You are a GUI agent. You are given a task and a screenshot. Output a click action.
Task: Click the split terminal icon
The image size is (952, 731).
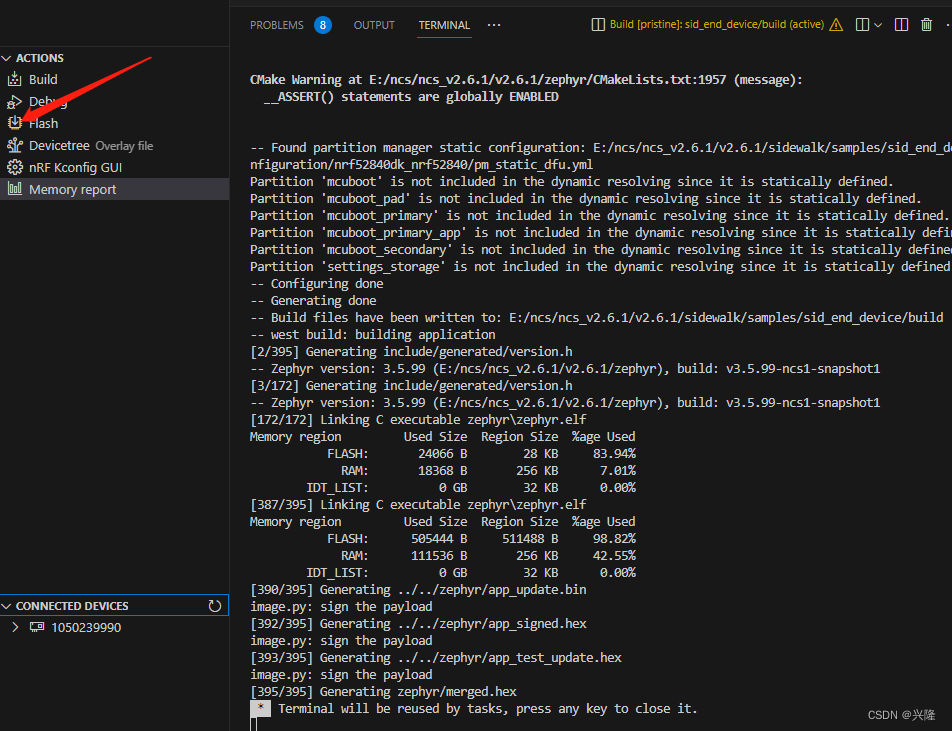click(x=862, y=25)
